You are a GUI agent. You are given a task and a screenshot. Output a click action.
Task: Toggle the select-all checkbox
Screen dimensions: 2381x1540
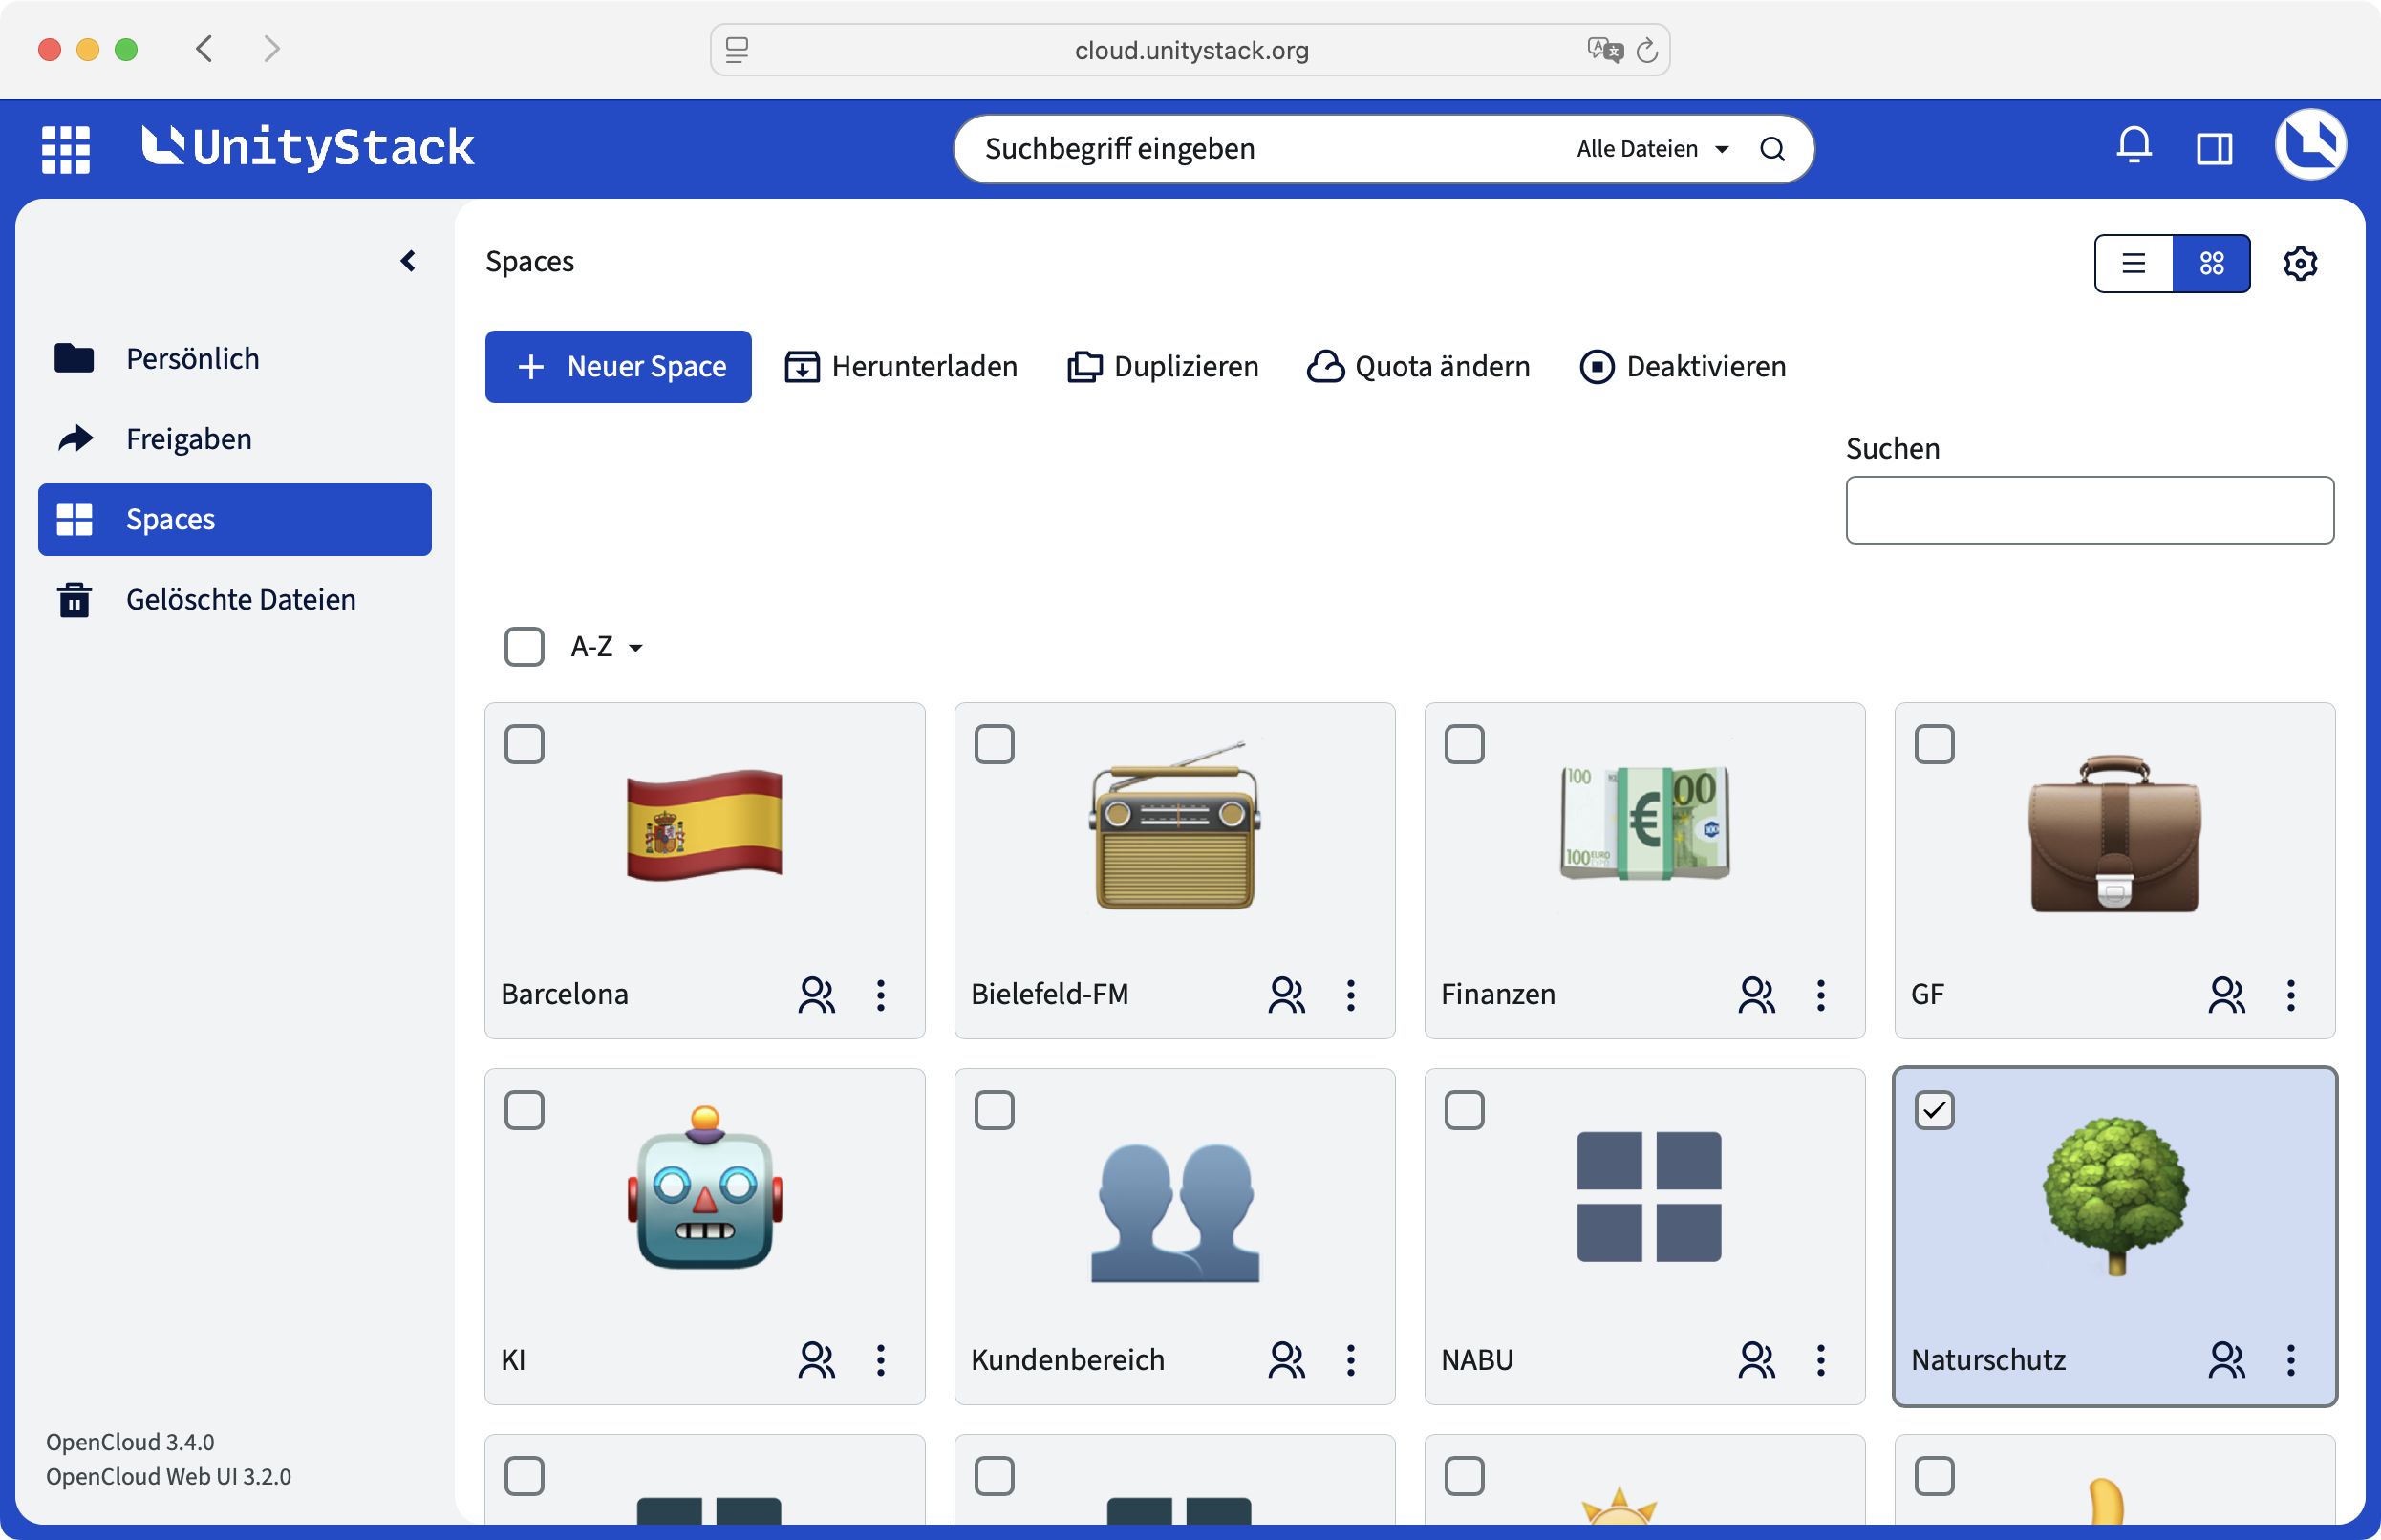click(524, 647)
